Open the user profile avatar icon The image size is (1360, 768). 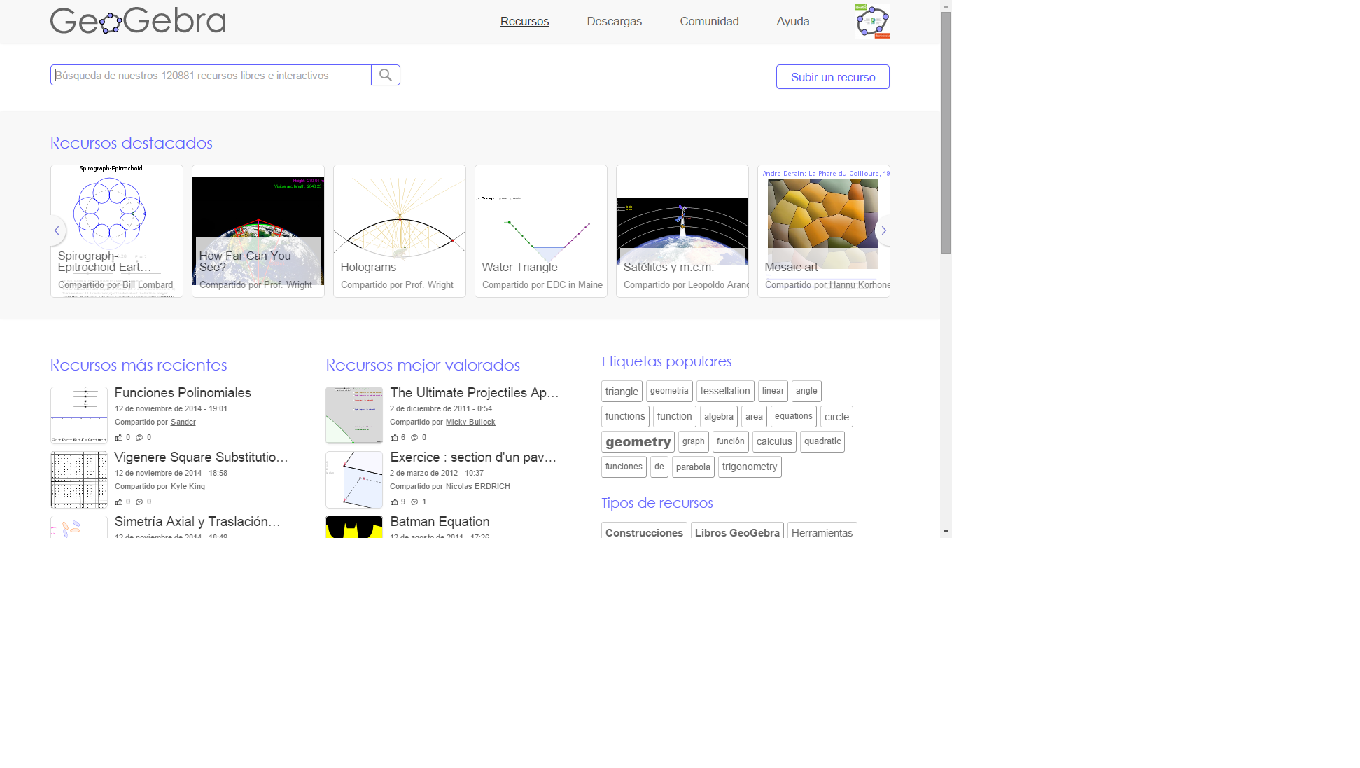[873, 21]
